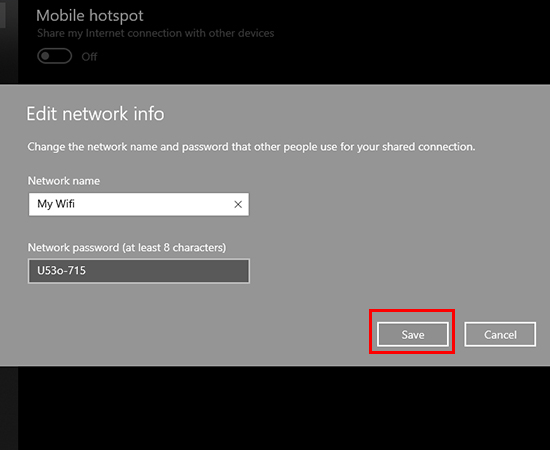Select the 'Edit network info' heading
Image resolution: width=550 pixels, height=450 pixels.
[95, 114]
